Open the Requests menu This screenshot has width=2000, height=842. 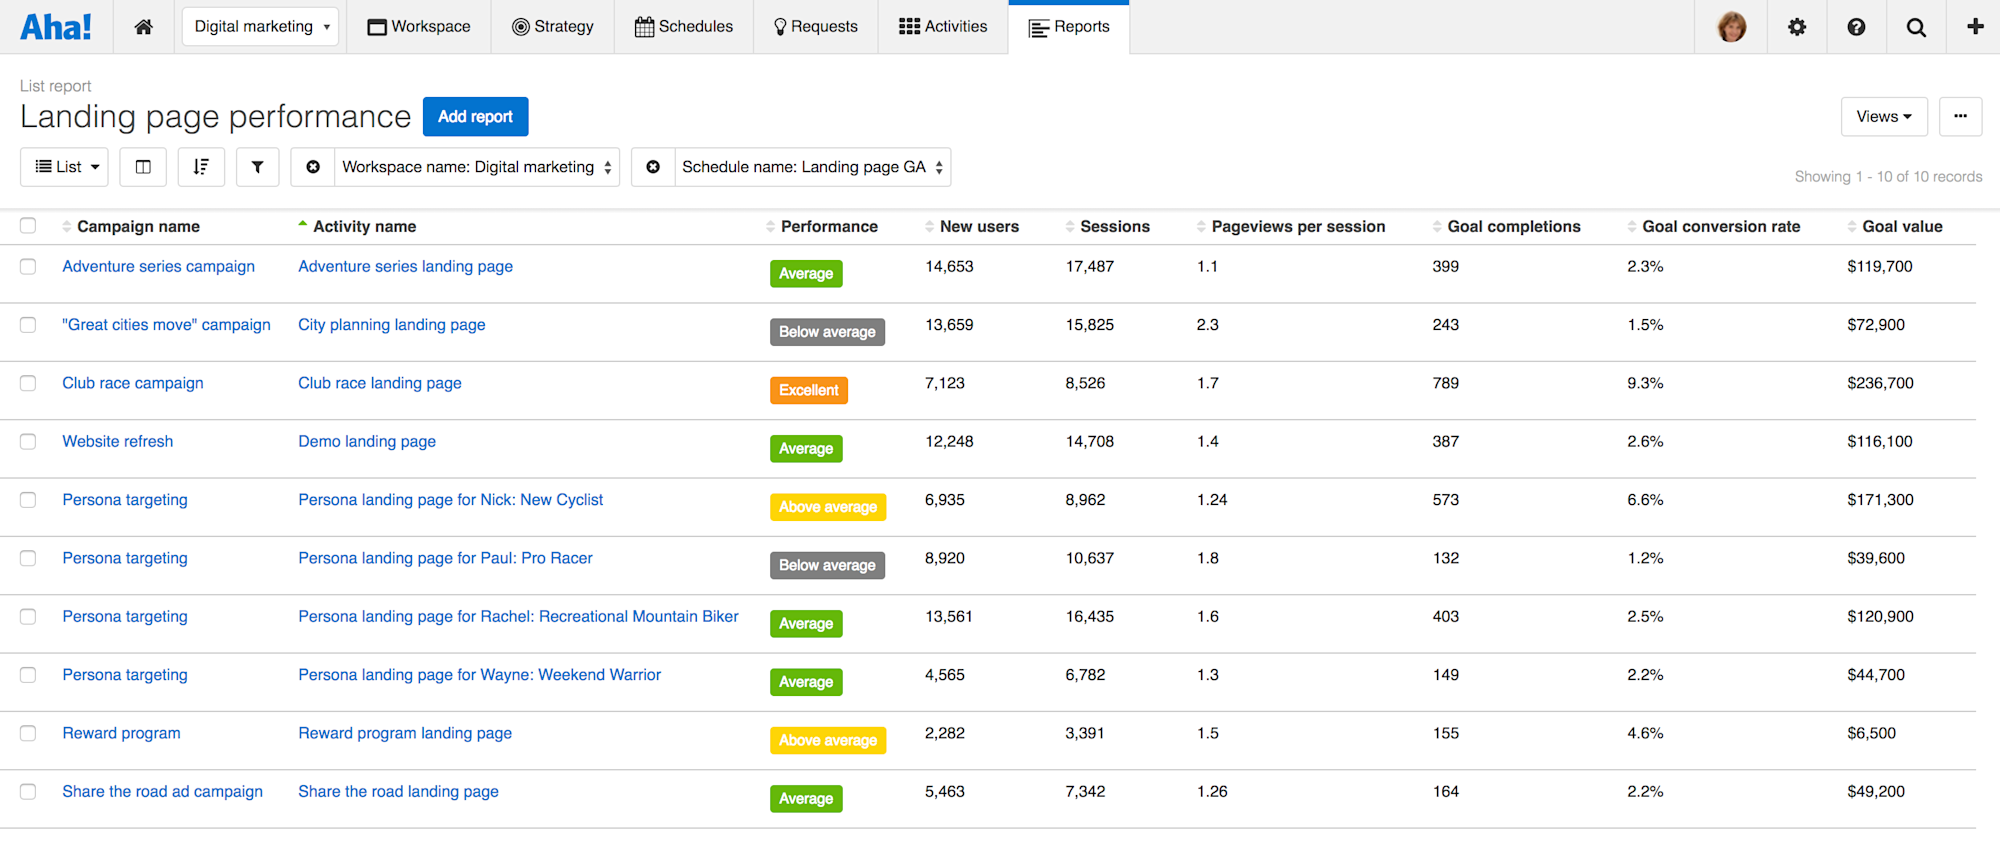[x=816, y=27]
